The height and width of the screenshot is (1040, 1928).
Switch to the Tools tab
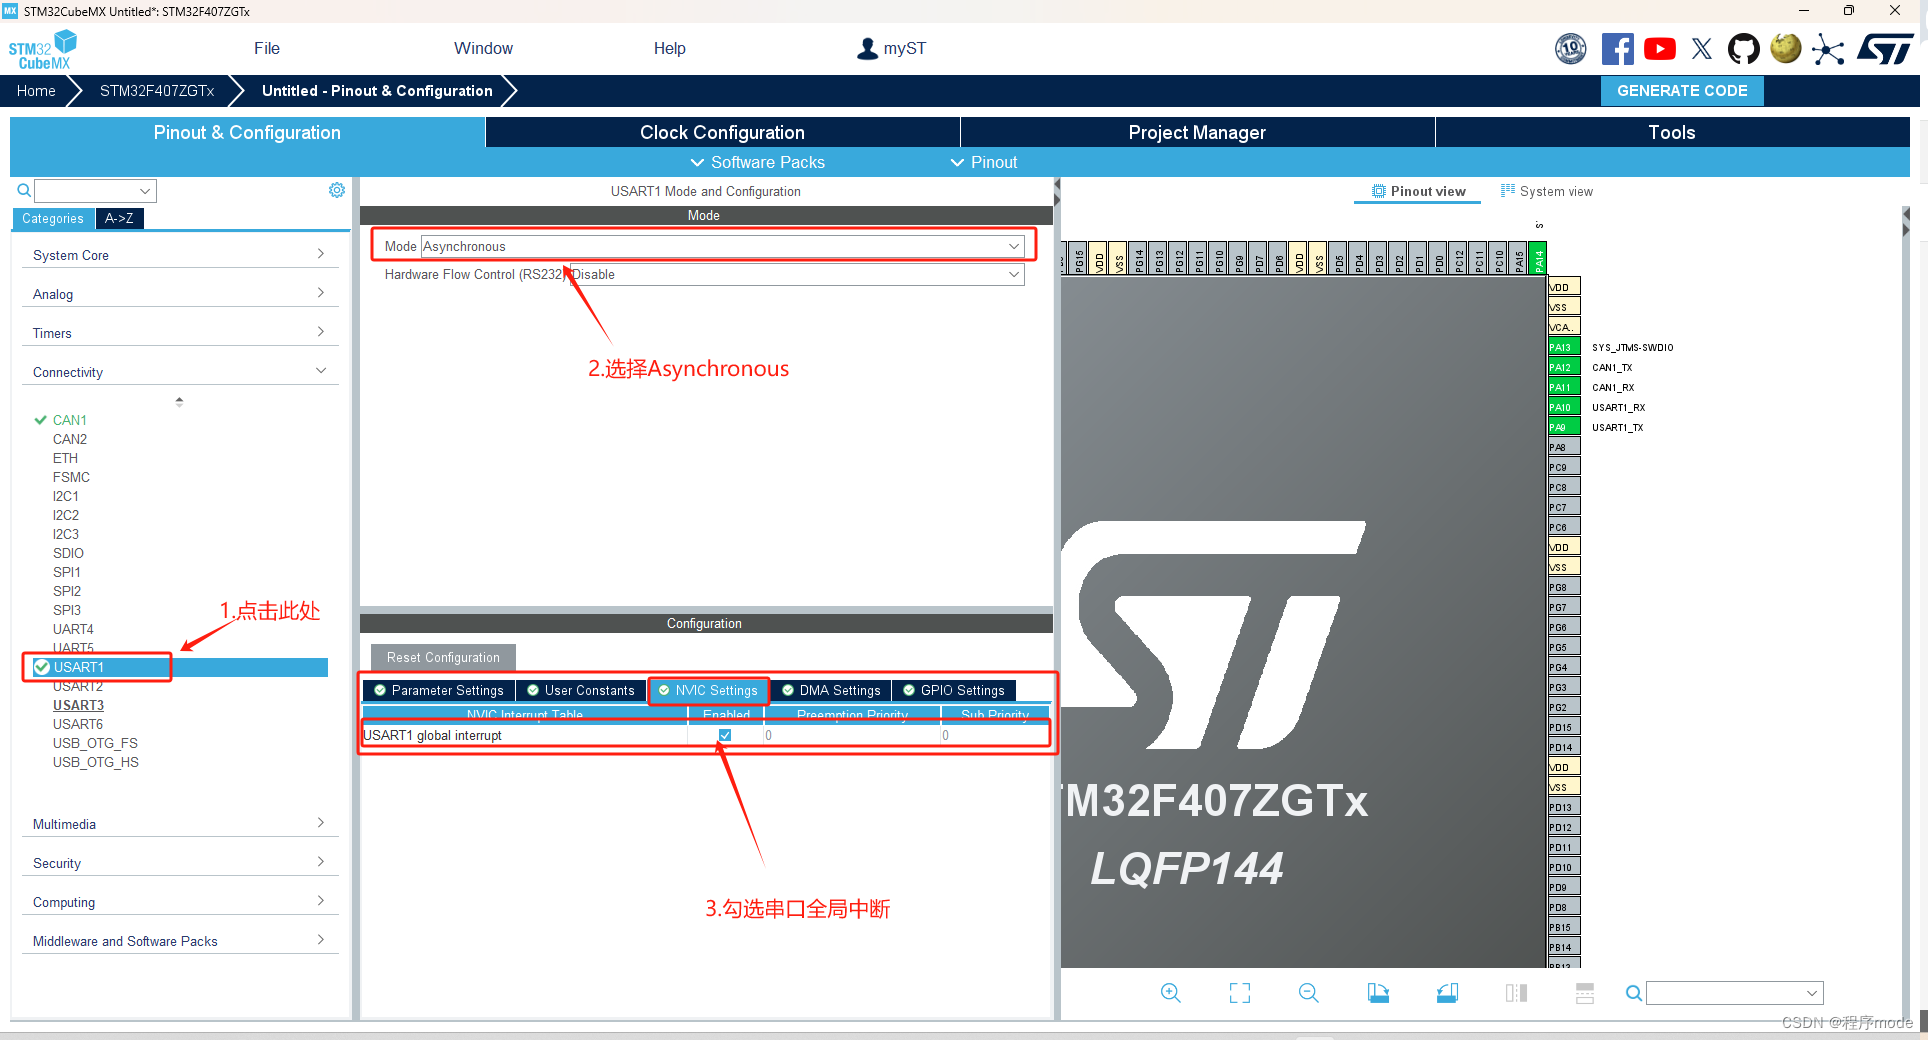pyautogui.click(x=1672, y=132)
